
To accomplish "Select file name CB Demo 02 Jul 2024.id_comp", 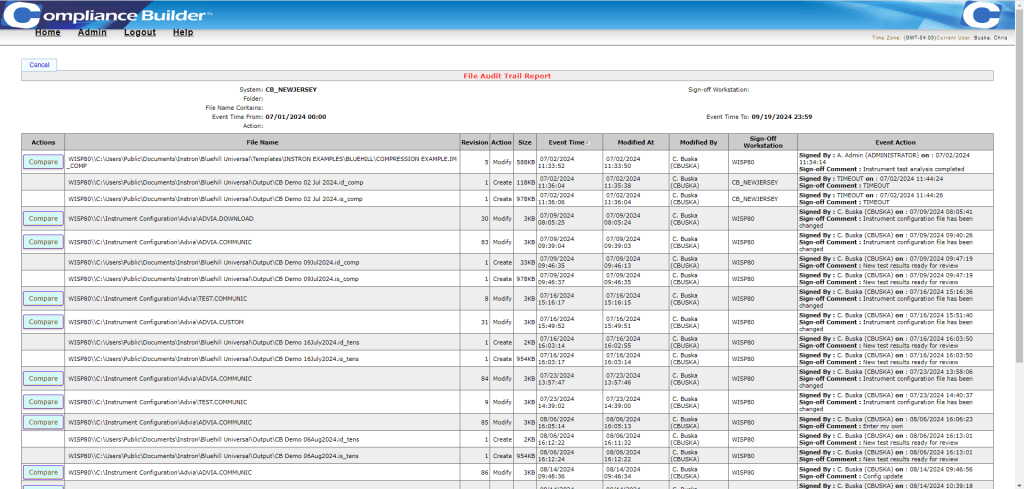I will click(x=214, y=182).
